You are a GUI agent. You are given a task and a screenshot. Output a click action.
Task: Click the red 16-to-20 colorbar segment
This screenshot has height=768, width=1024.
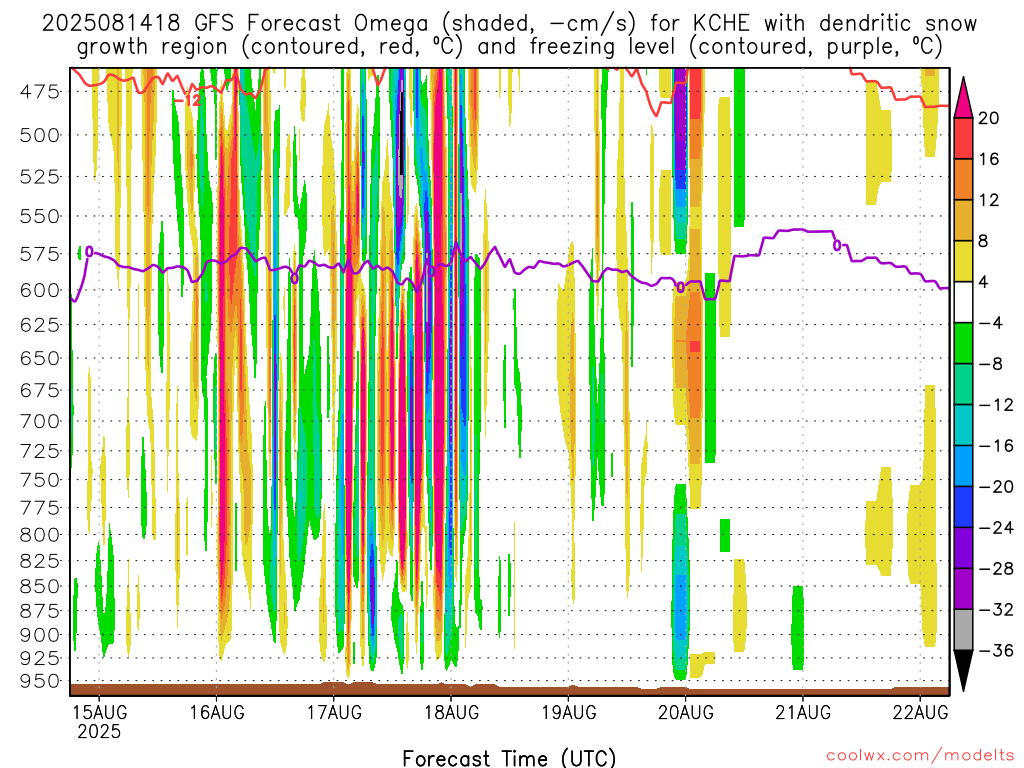tap(963, 138)
